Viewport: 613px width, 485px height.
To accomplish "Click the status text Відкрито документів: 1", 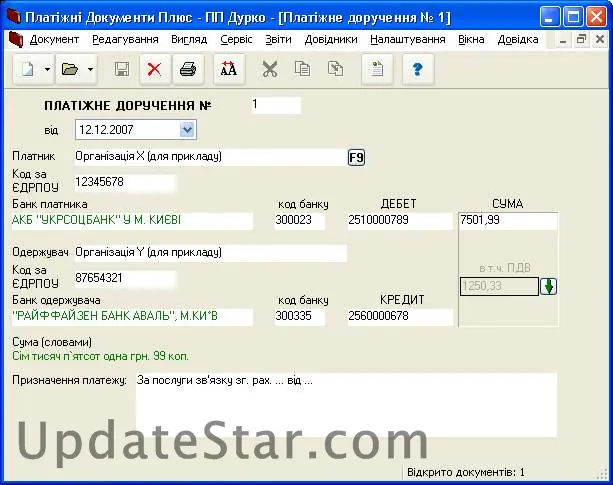I will coord(466,472).
